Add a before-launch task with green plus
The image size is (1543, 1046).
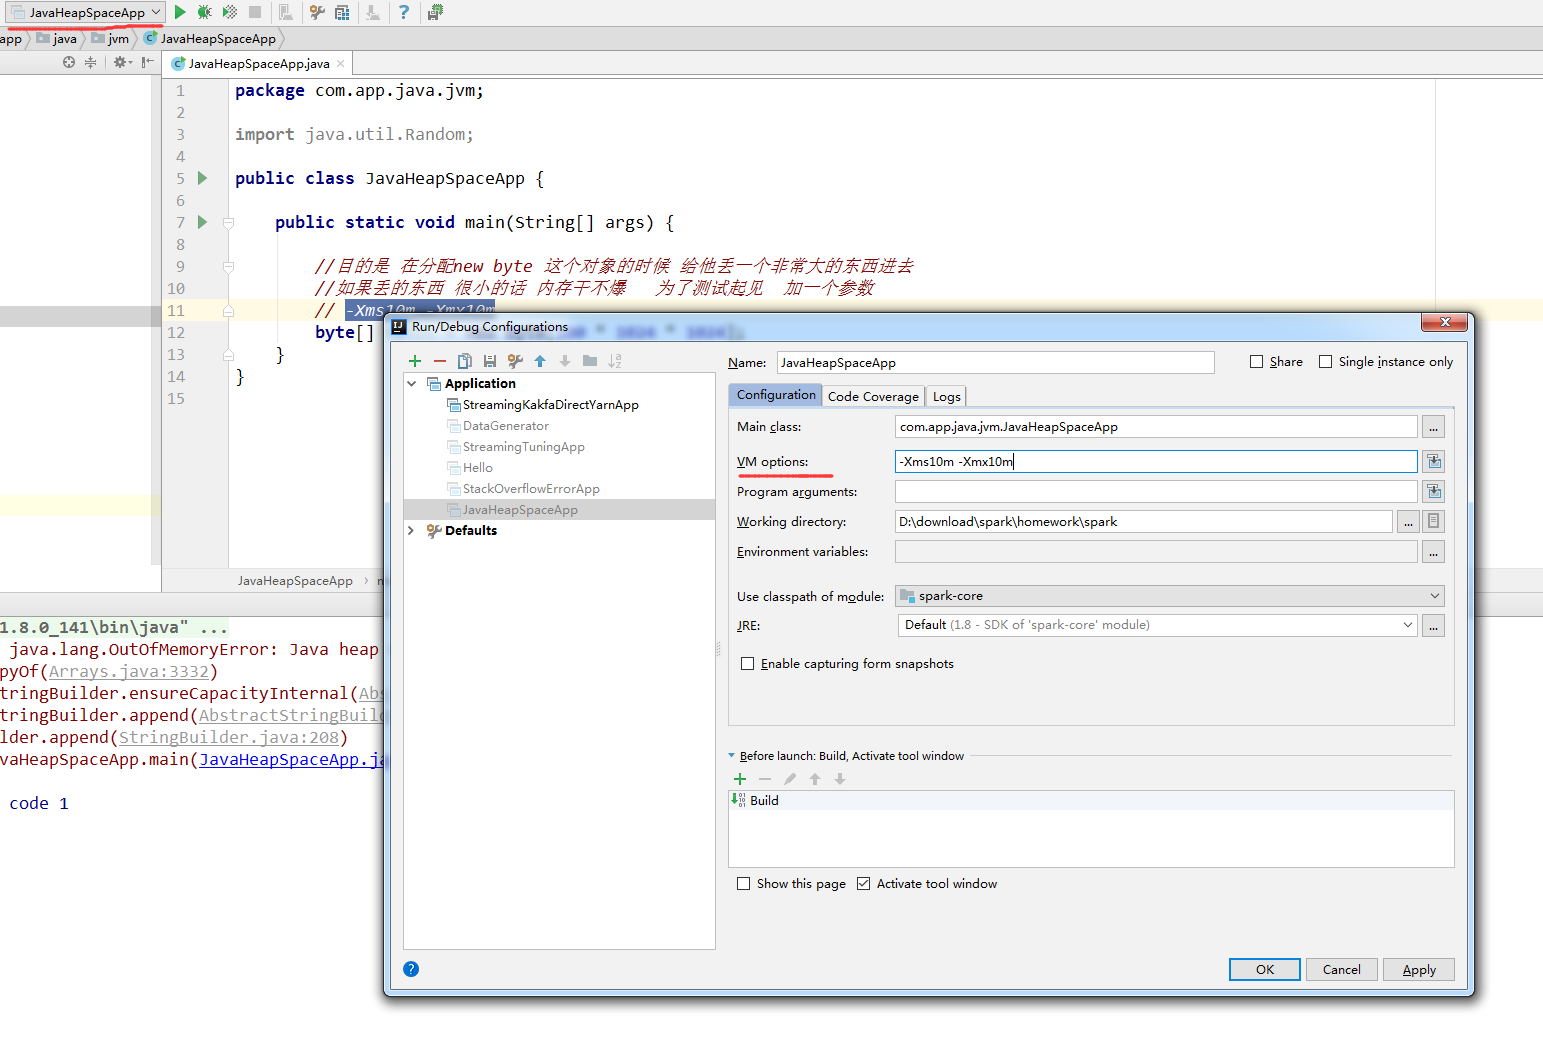[x=740, y=779]
